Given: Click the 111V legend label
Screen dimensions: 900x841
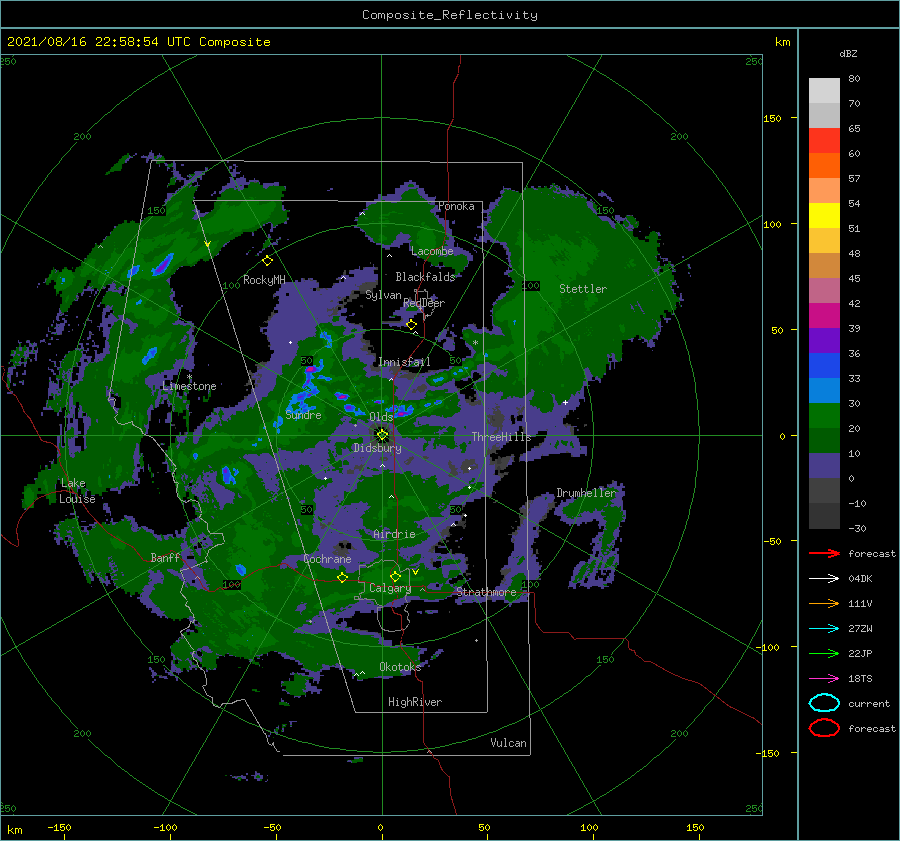Looking at the screenshot, I should [860, 603].
